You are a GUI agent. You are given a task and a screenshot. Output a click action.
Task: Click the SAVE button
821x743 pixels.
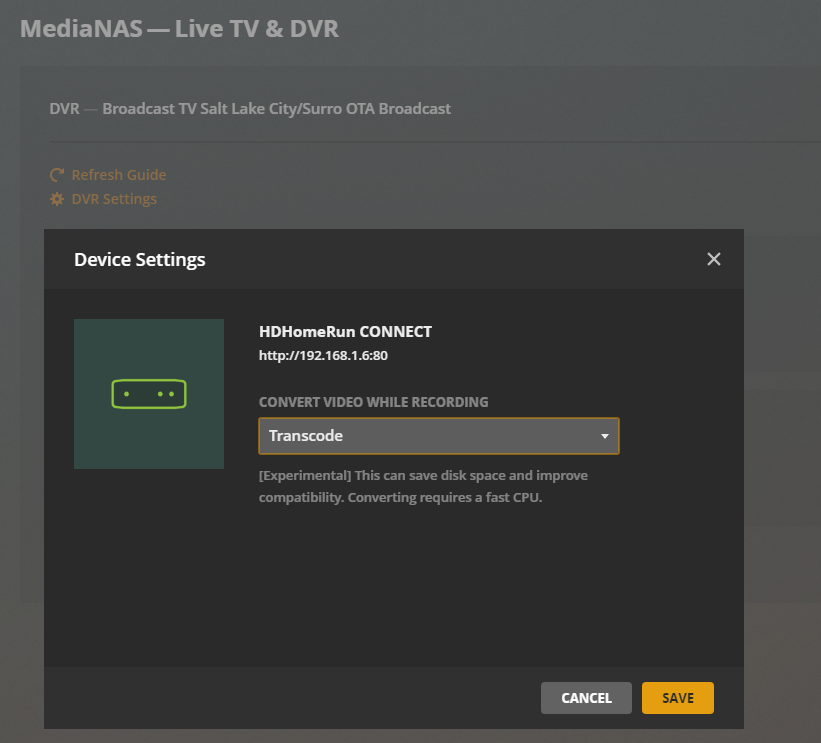pyautogui.click(x=678, y=698)
